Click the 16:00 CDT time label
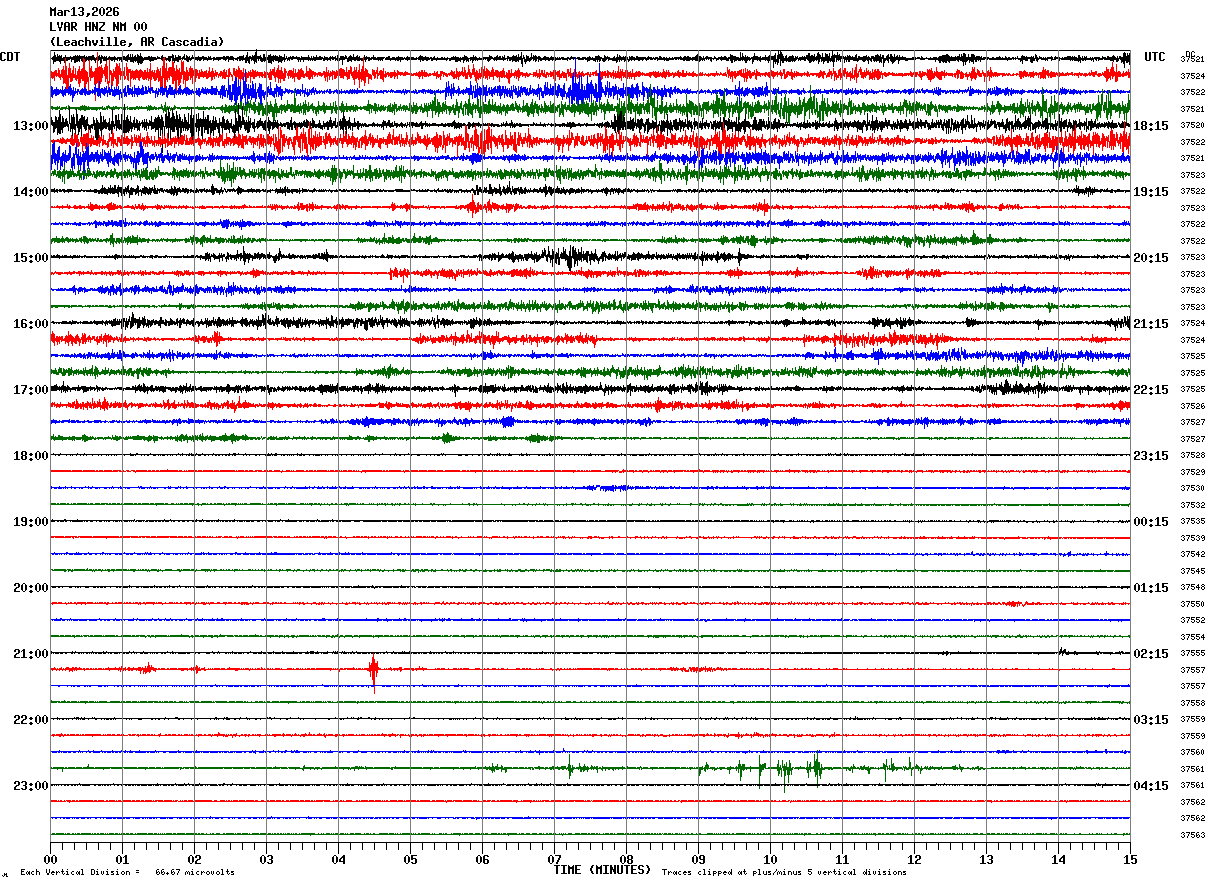This screenshot has height=886, width=1210. tap(31, 324)
